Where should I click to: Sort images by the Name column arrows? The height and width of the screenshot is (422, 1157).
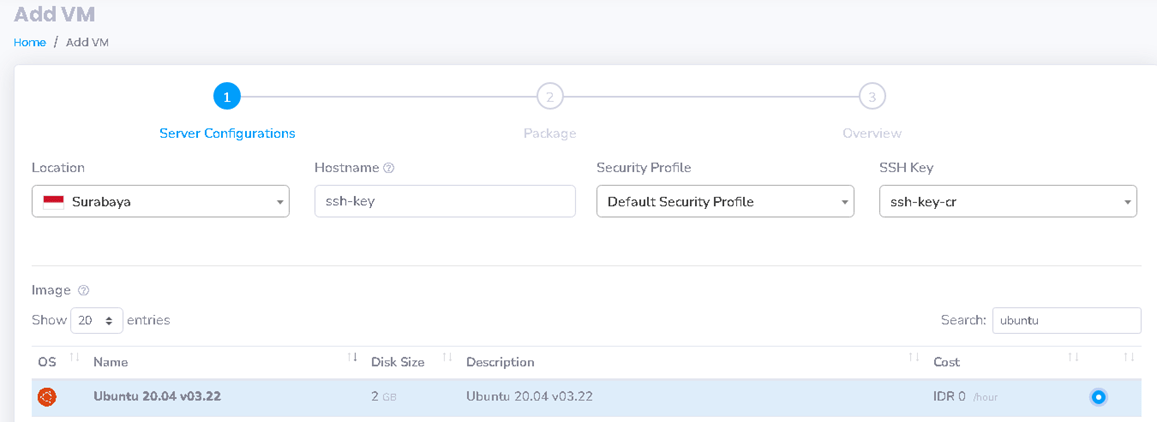tap(352, 358)
